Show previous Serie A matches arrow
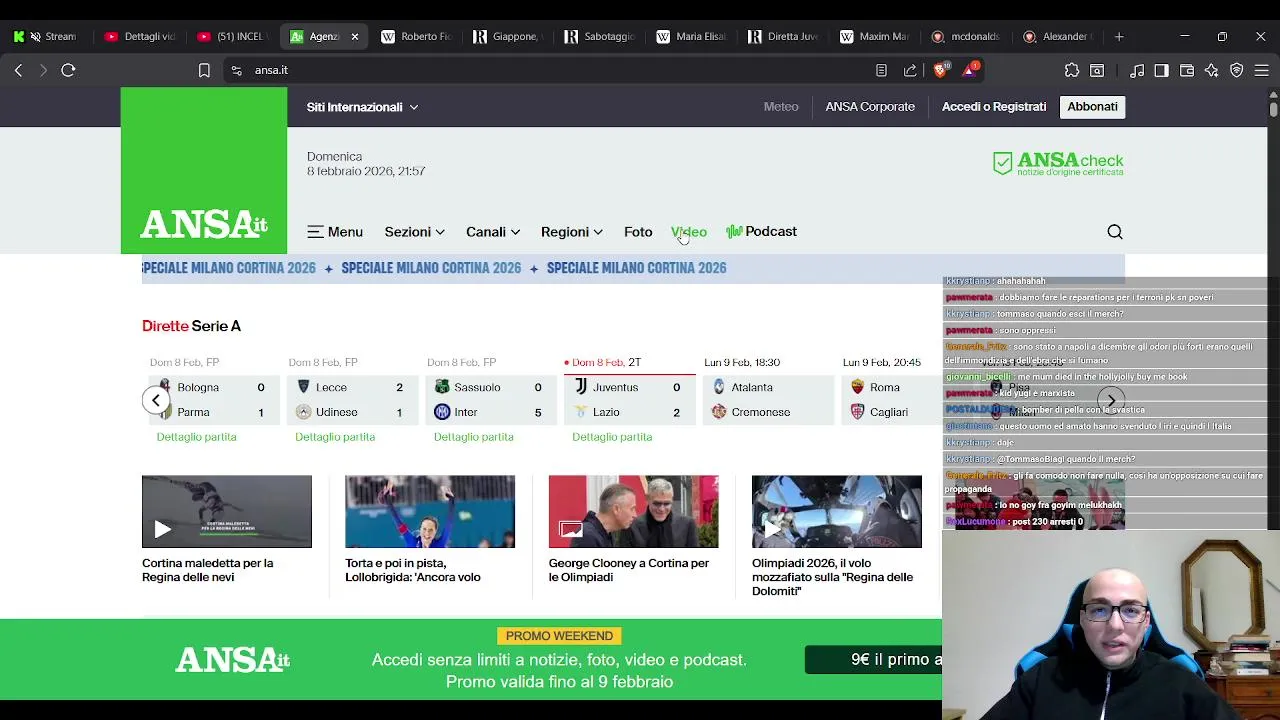Viewport: 1280px width, 720px height. (156, 400)
